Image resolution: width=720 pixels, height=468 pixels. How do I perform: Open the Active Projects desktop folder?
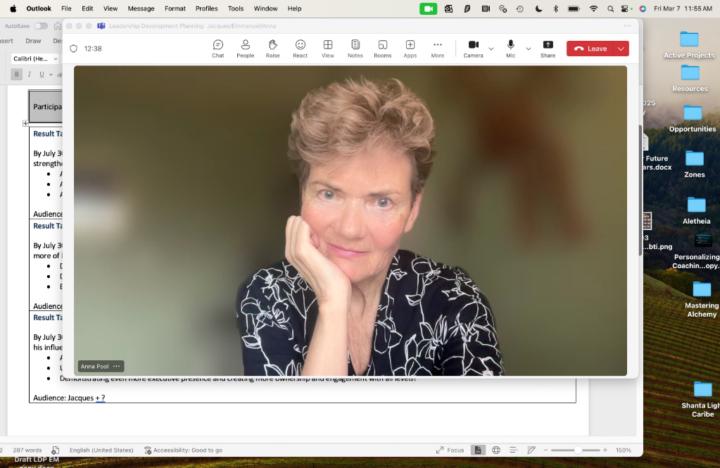(689, 45)
